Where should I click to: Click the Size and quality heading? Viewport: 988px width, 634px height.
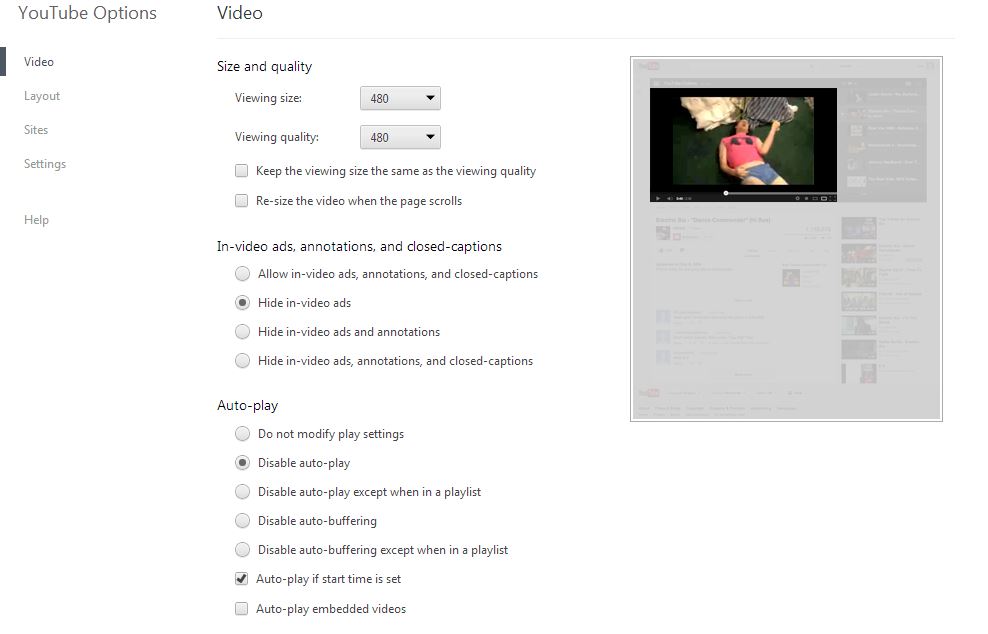coord(264,67)
